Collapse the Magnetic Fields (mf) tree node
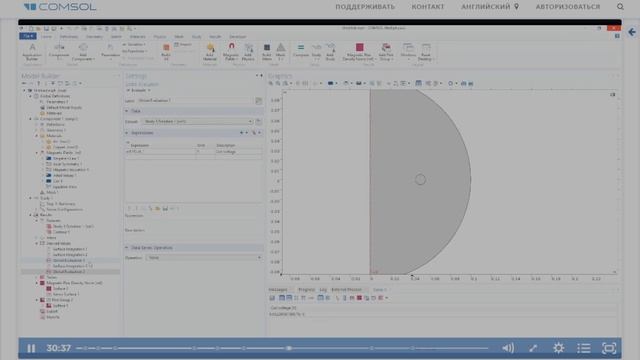 click(x=36, y=153)
